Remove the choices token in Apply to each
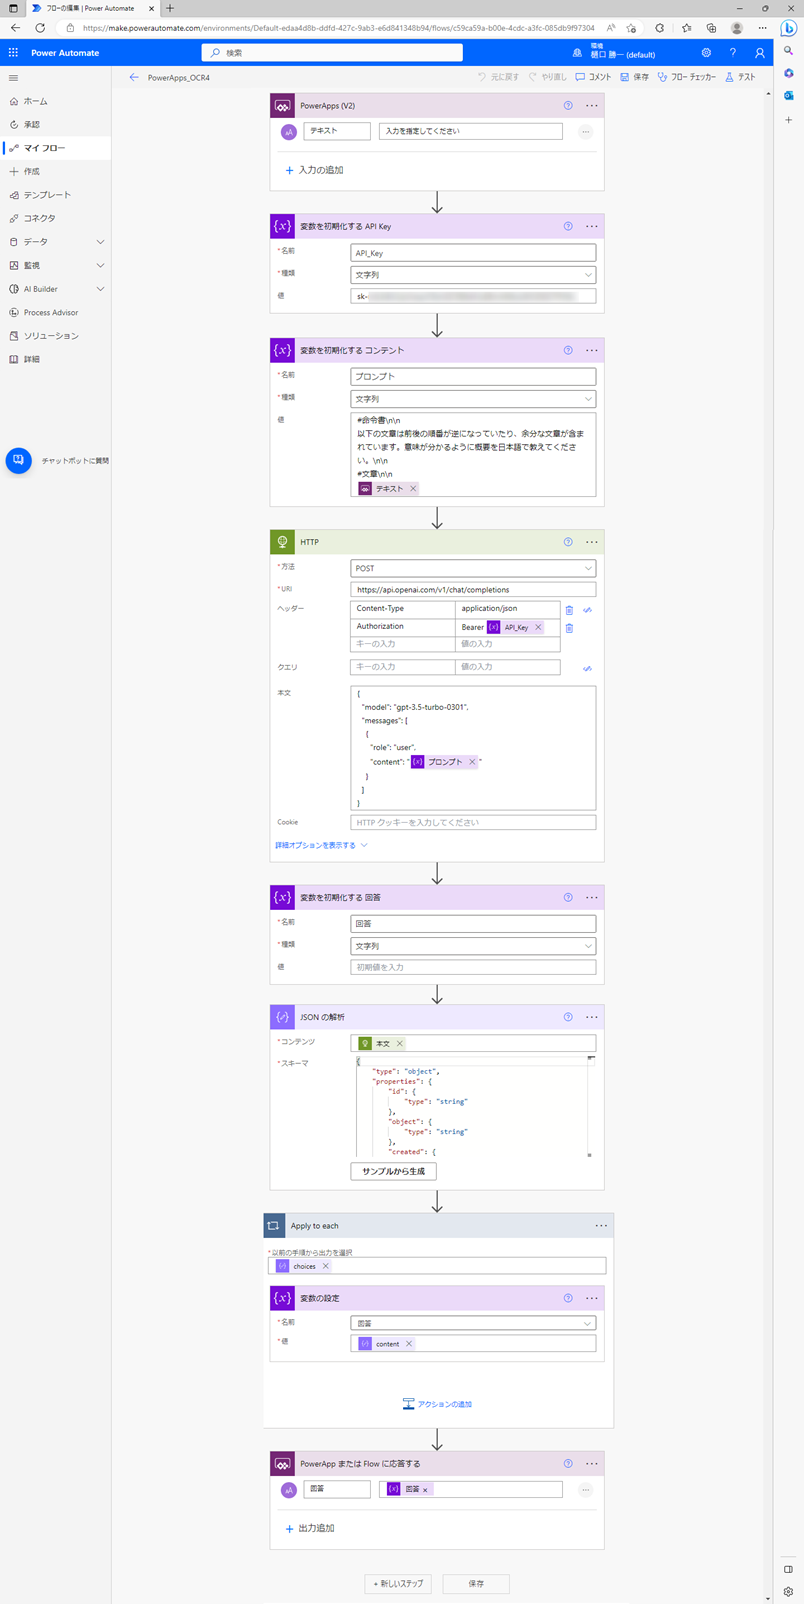Image resolution: width=804 pixels, height=1604 pixels. pos(325,1266)
